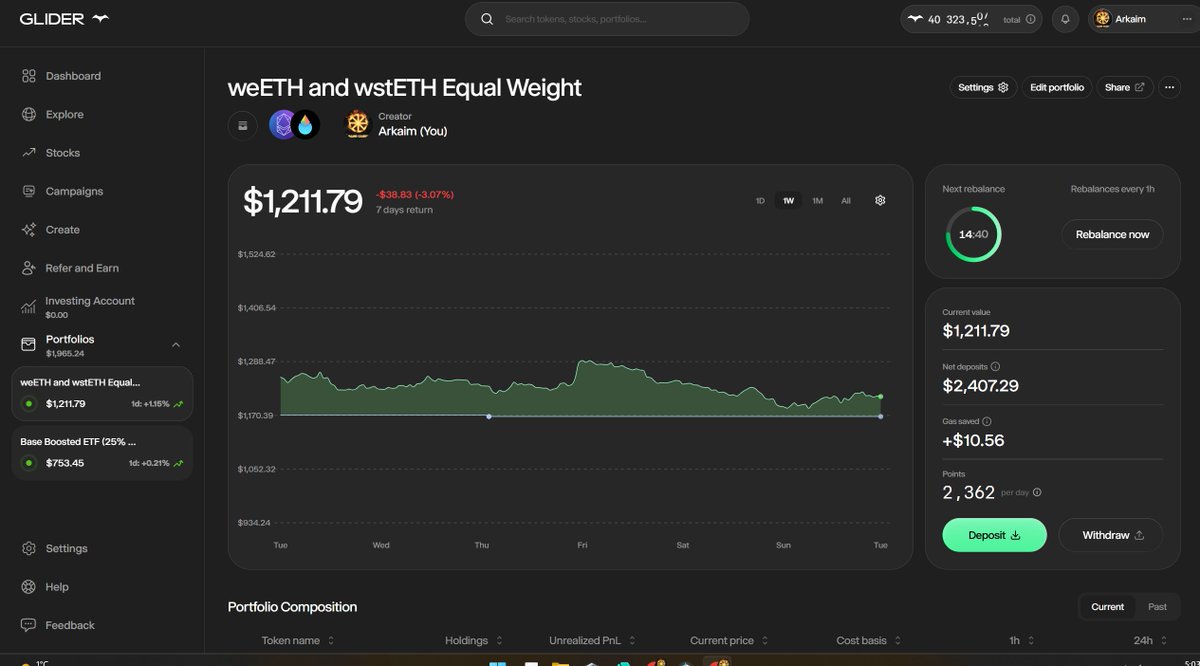The image size is (1200, 666).
Task: Open chart settings gear icon
Action: pyautogui.click(x=880, y=200)
